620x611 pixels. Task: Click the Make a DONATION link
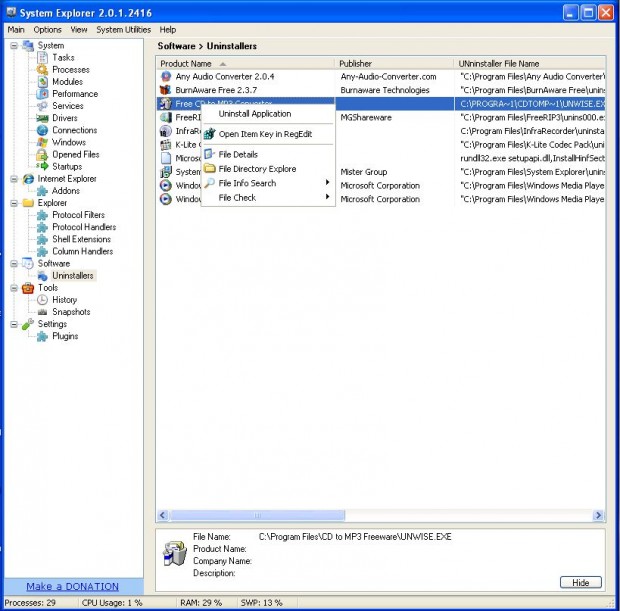(72, 586)
